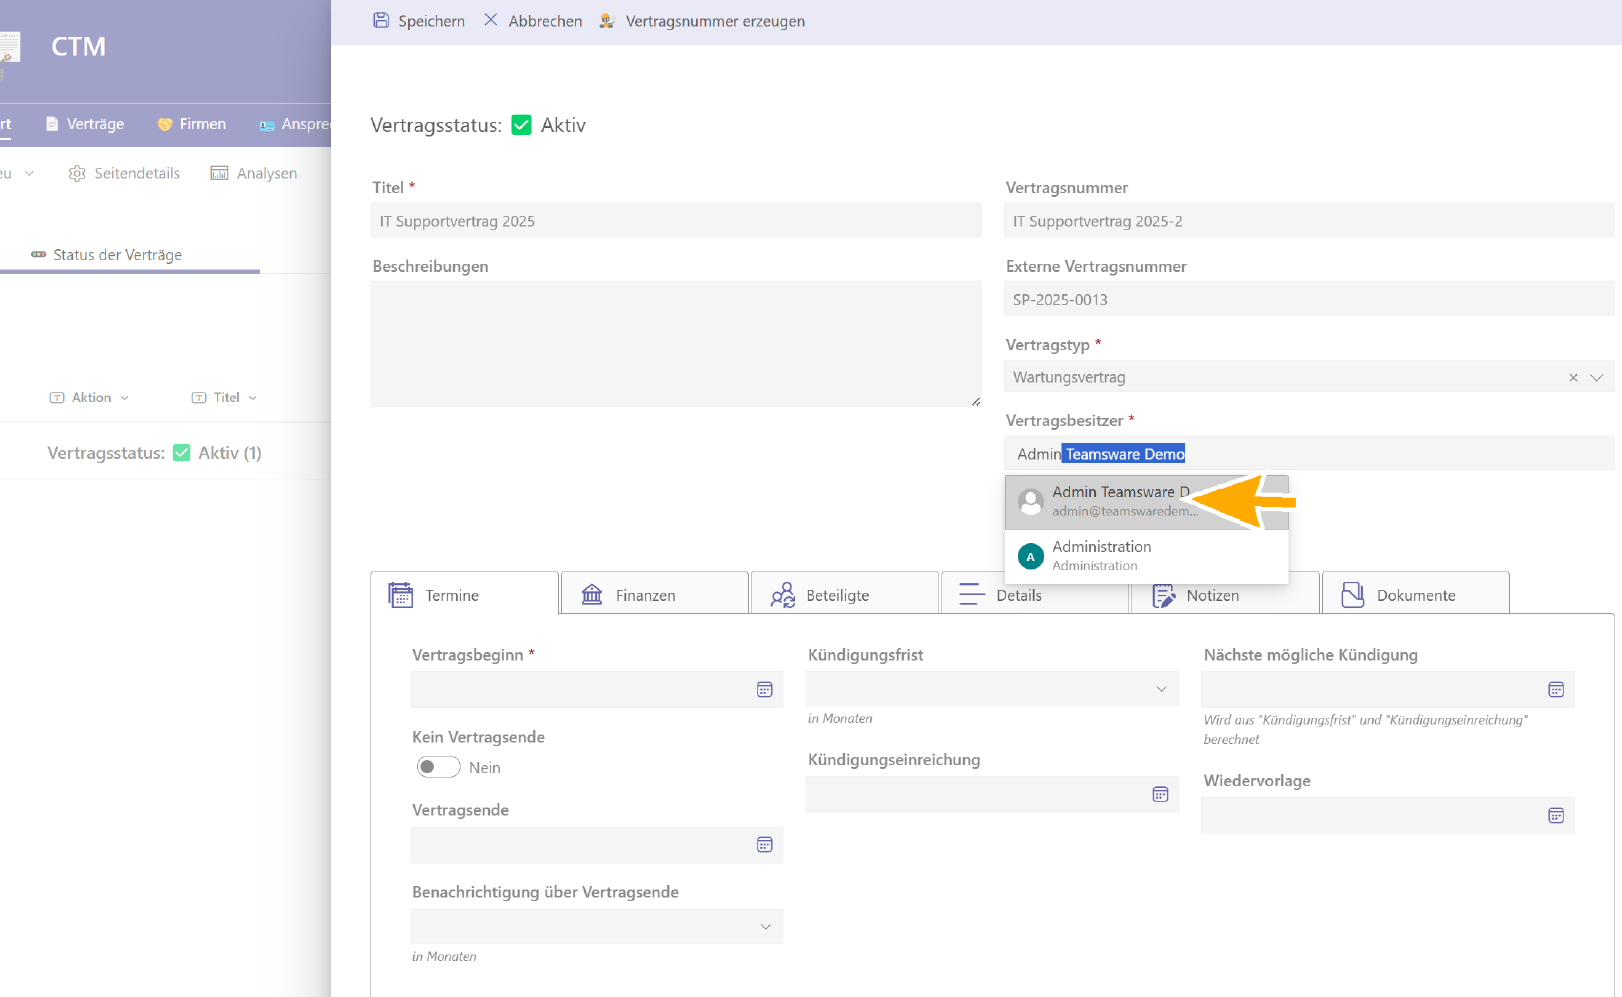Viewport: 1622px width, 997px height.
Task: Open calendar picker for Wiedervorlage
Action: pos(1556,816)
